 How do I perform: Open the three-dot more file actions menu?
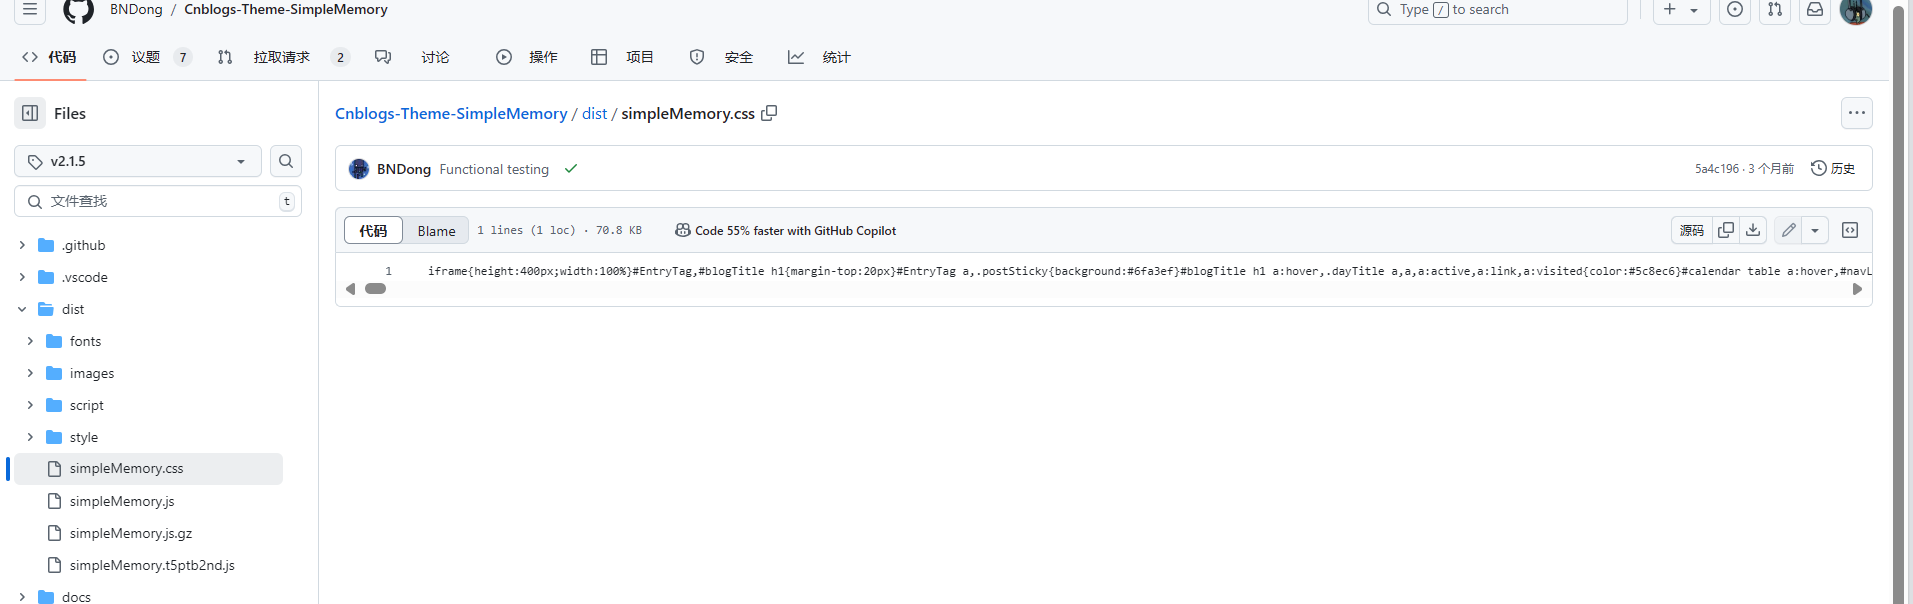[x=1856, y=113]
